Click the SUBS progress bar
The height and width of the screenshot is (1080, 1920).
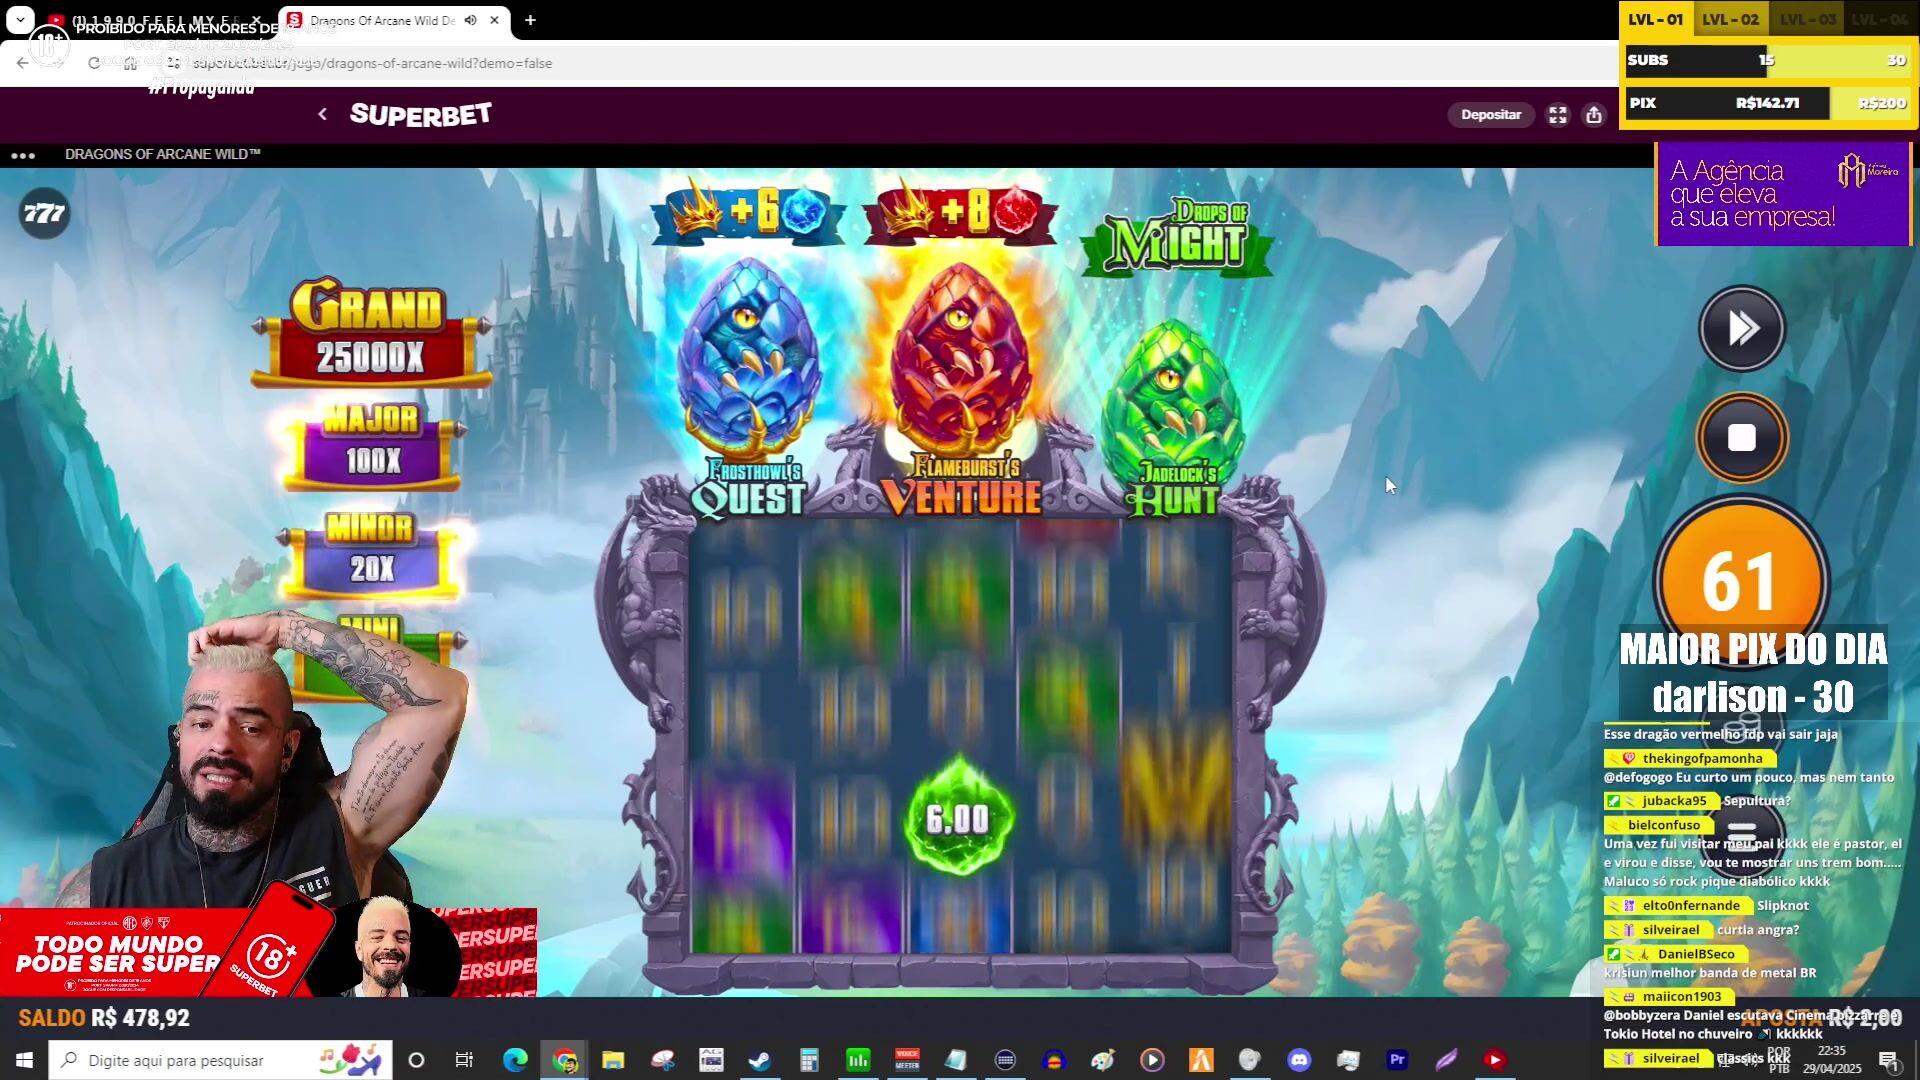1768,60
